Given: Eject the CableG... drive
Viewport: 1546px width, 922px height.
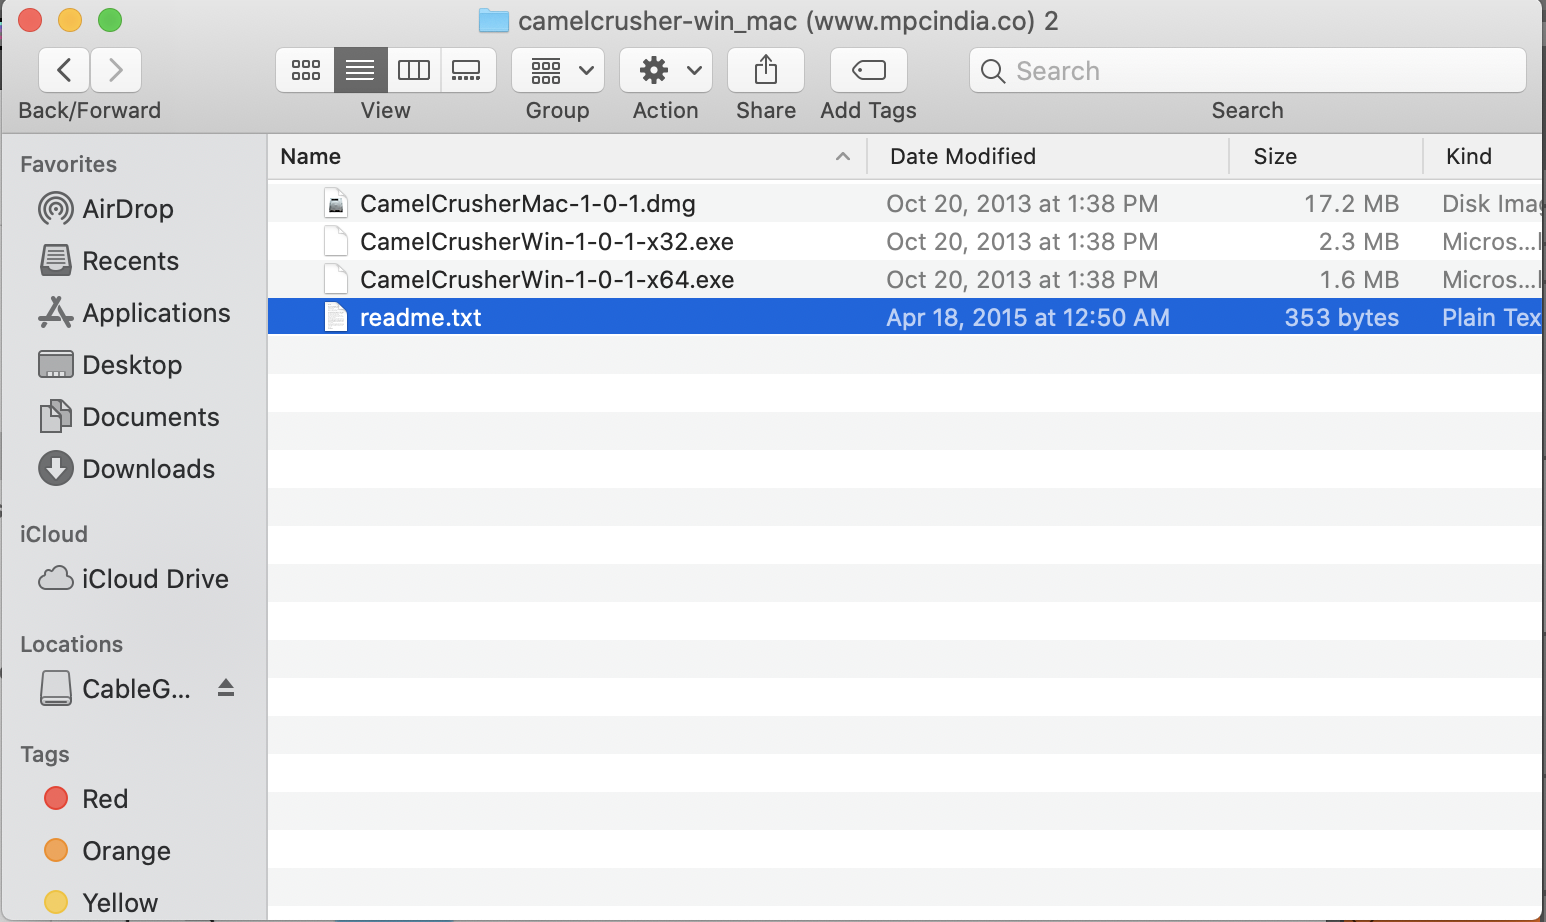Looking at the screenshot, I should 226,688.
